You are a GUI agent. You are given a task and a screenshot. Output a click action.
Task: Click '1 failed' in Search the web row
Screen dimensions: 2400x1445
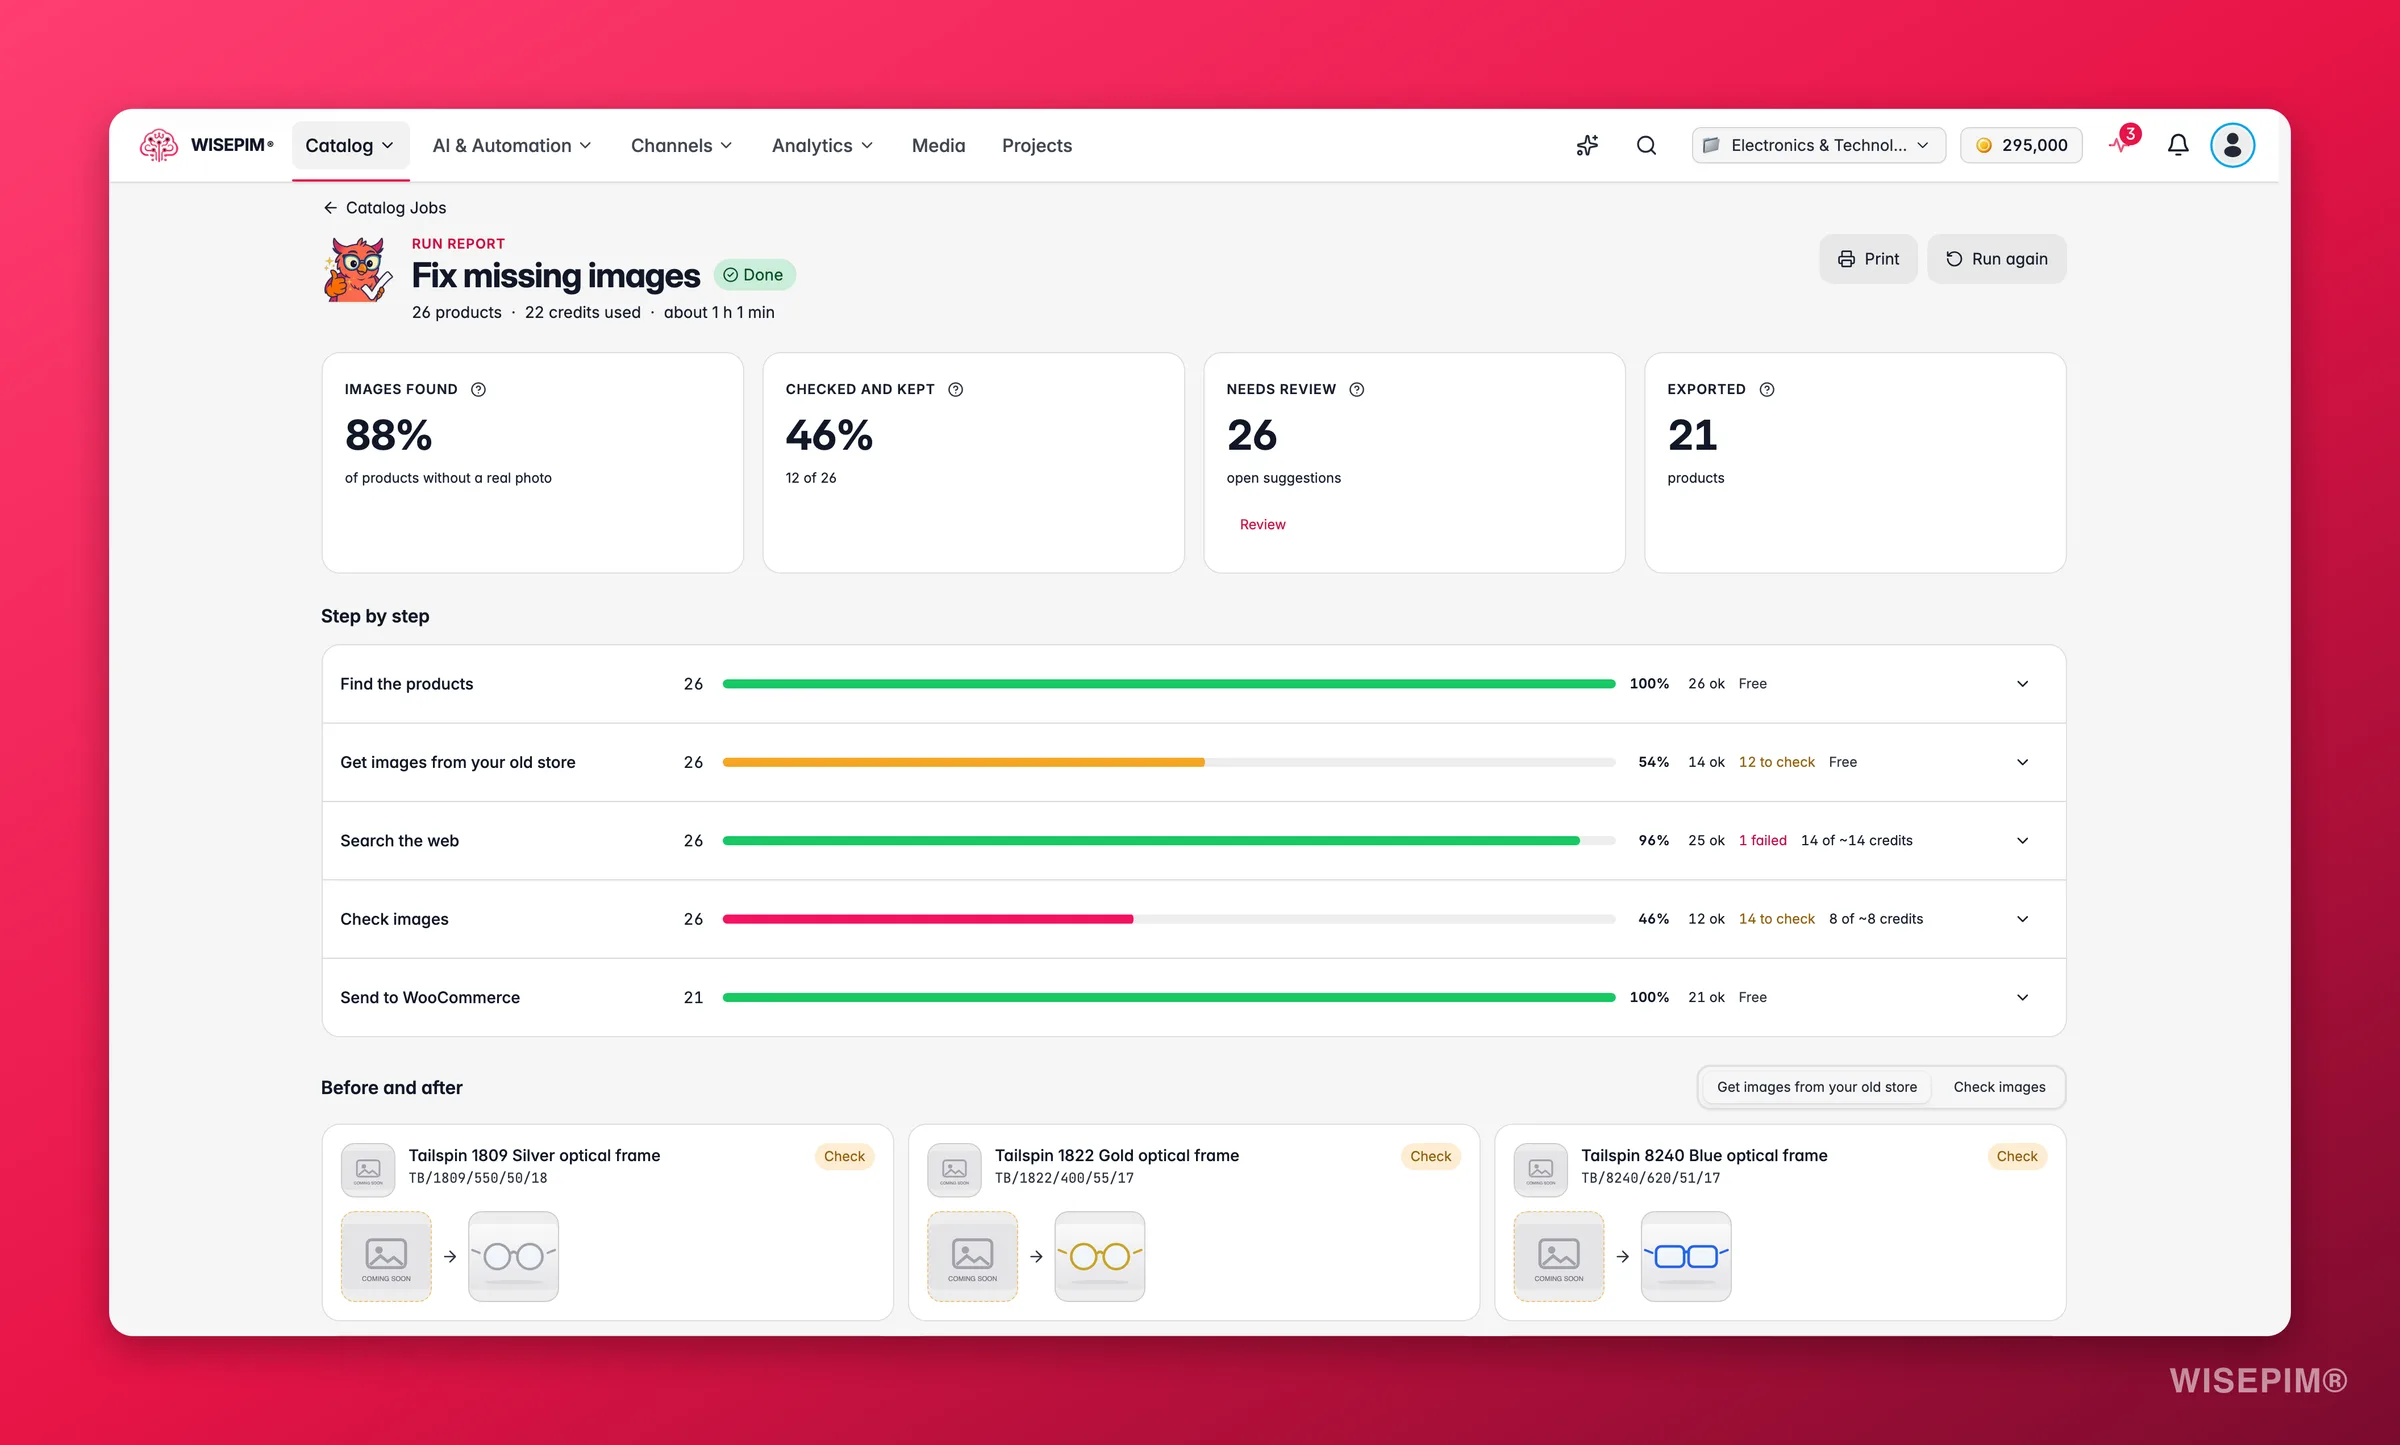point(1762,841)
